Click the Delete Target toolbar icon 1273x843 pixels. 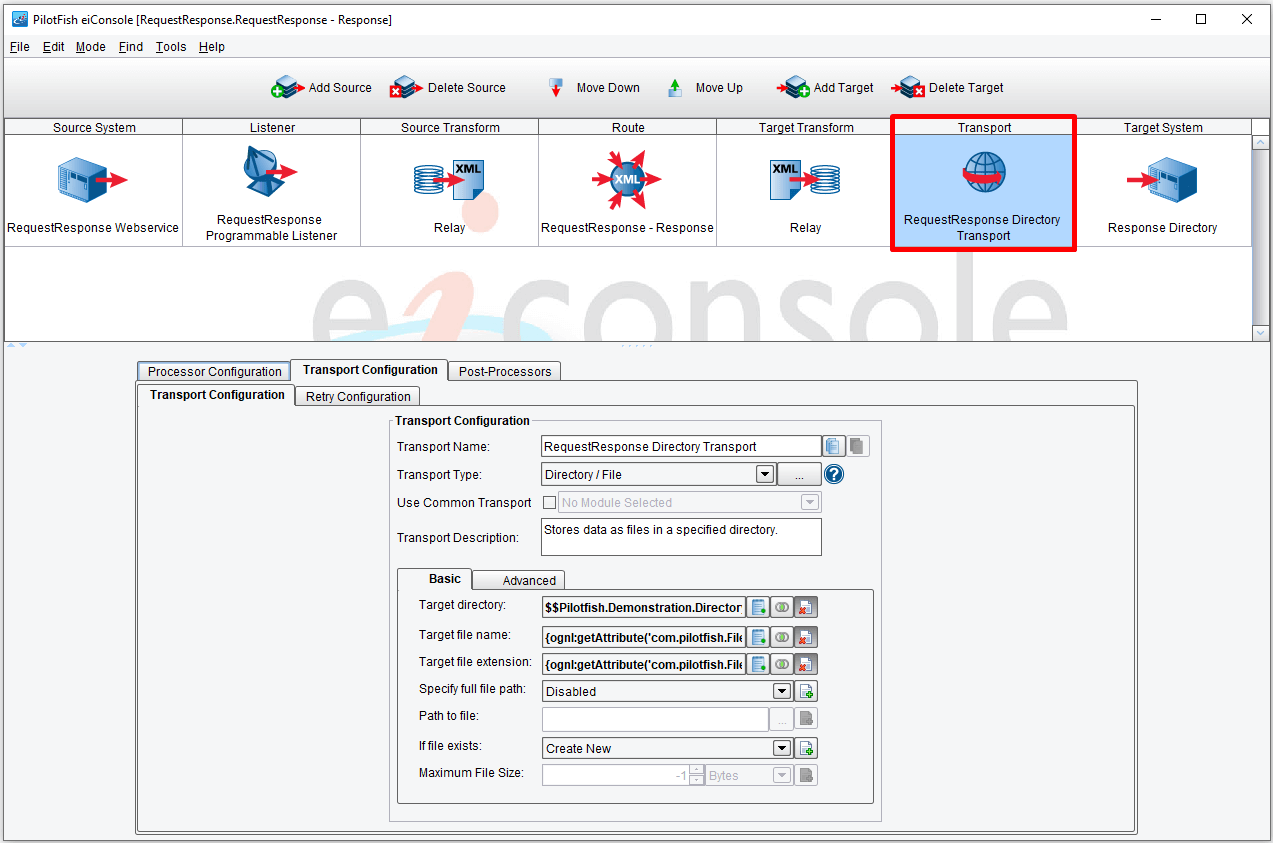pos(908,88)
